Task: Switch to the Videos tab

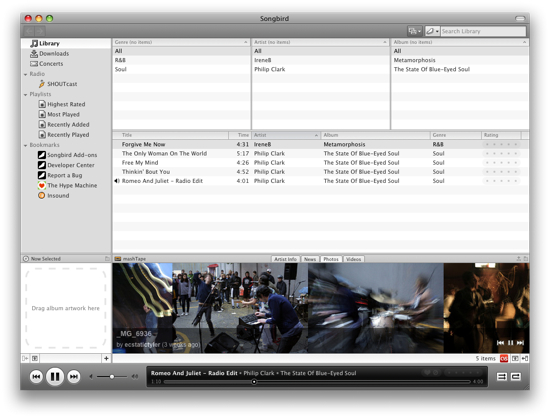Action: (x=353, y=259)
